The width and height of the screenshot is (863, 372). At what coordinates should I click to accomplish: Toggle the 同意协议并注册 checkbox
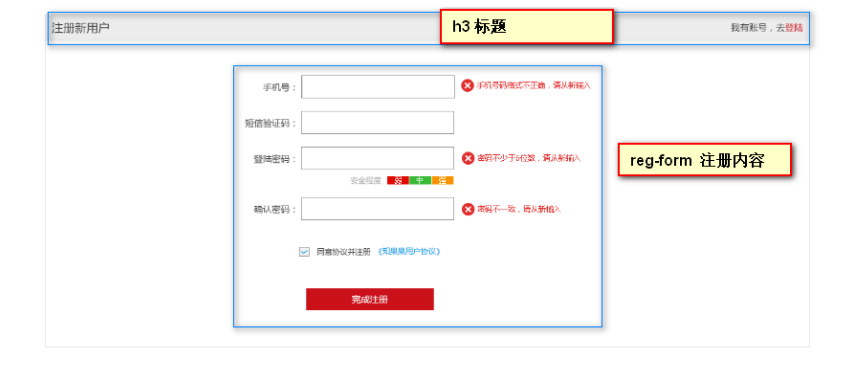click(x=304, y=252)
